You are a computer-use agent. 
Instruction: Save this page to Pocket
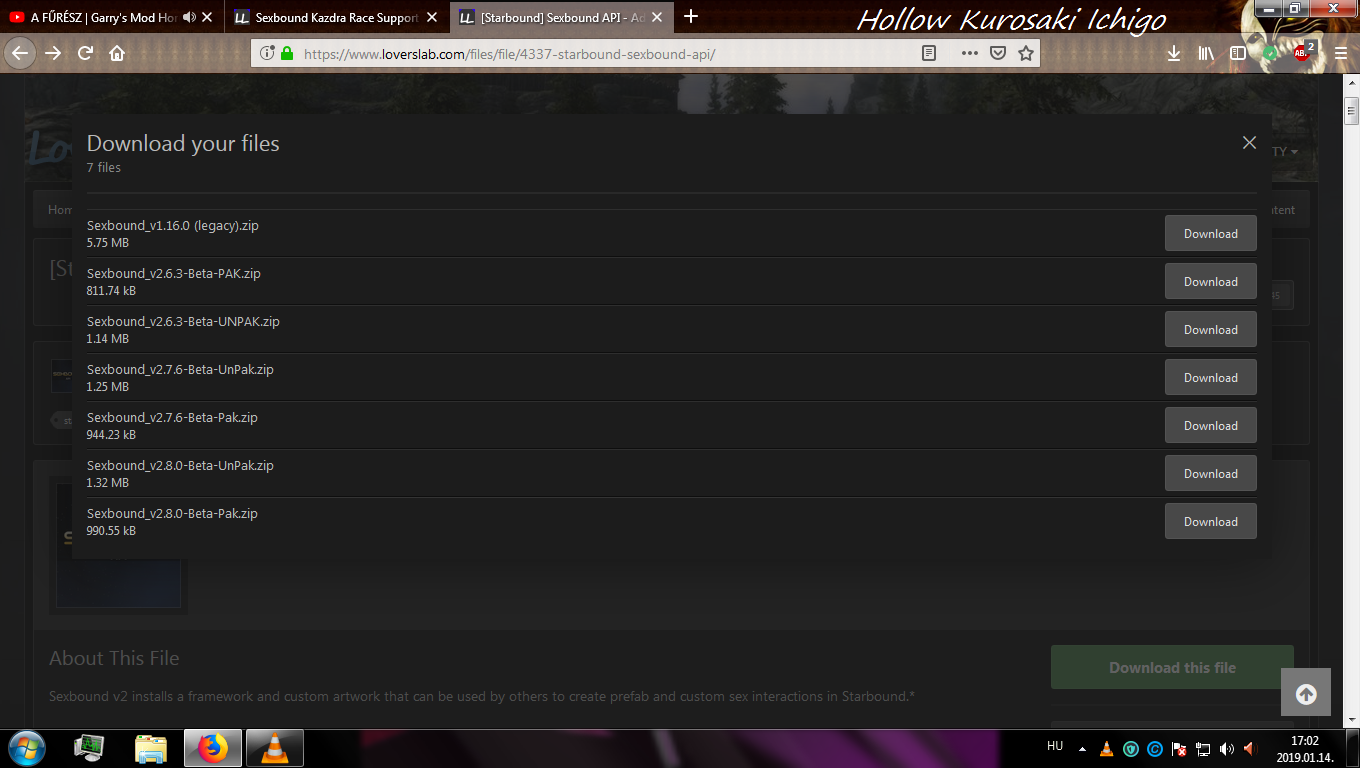click(x=998, y=53)
